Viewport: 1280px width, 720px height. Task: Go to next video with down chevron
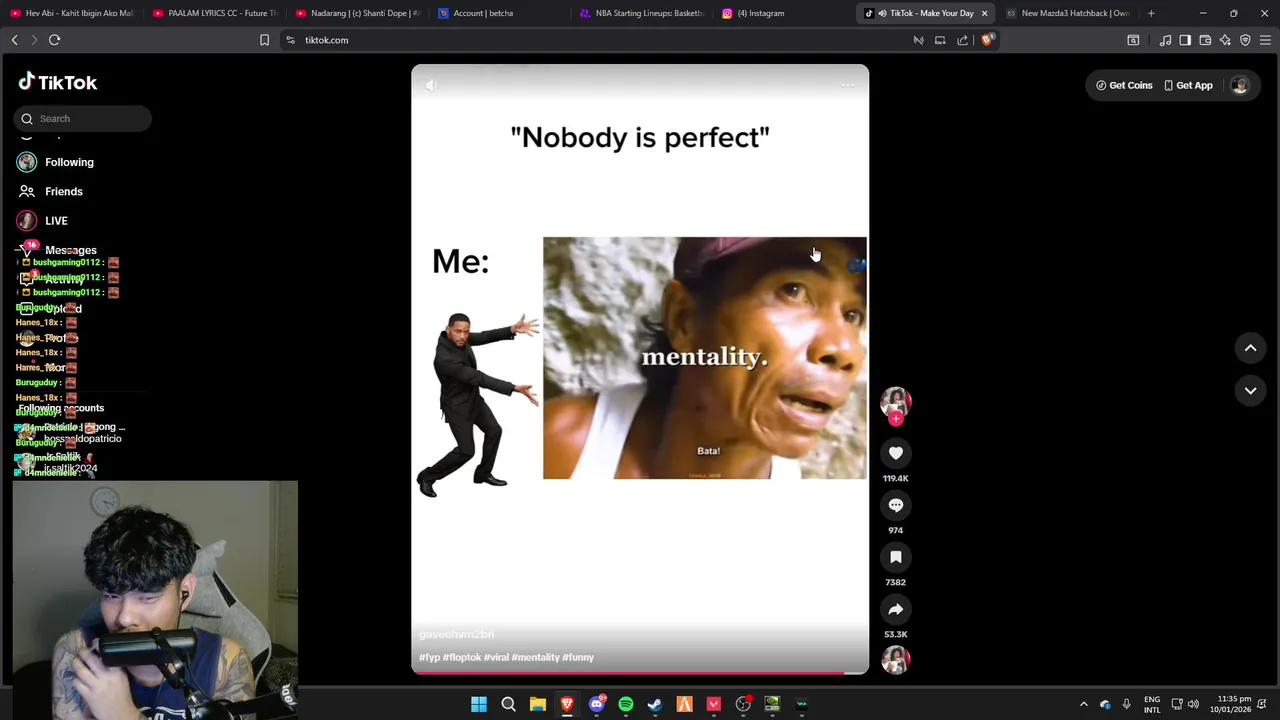[1250, 391]
